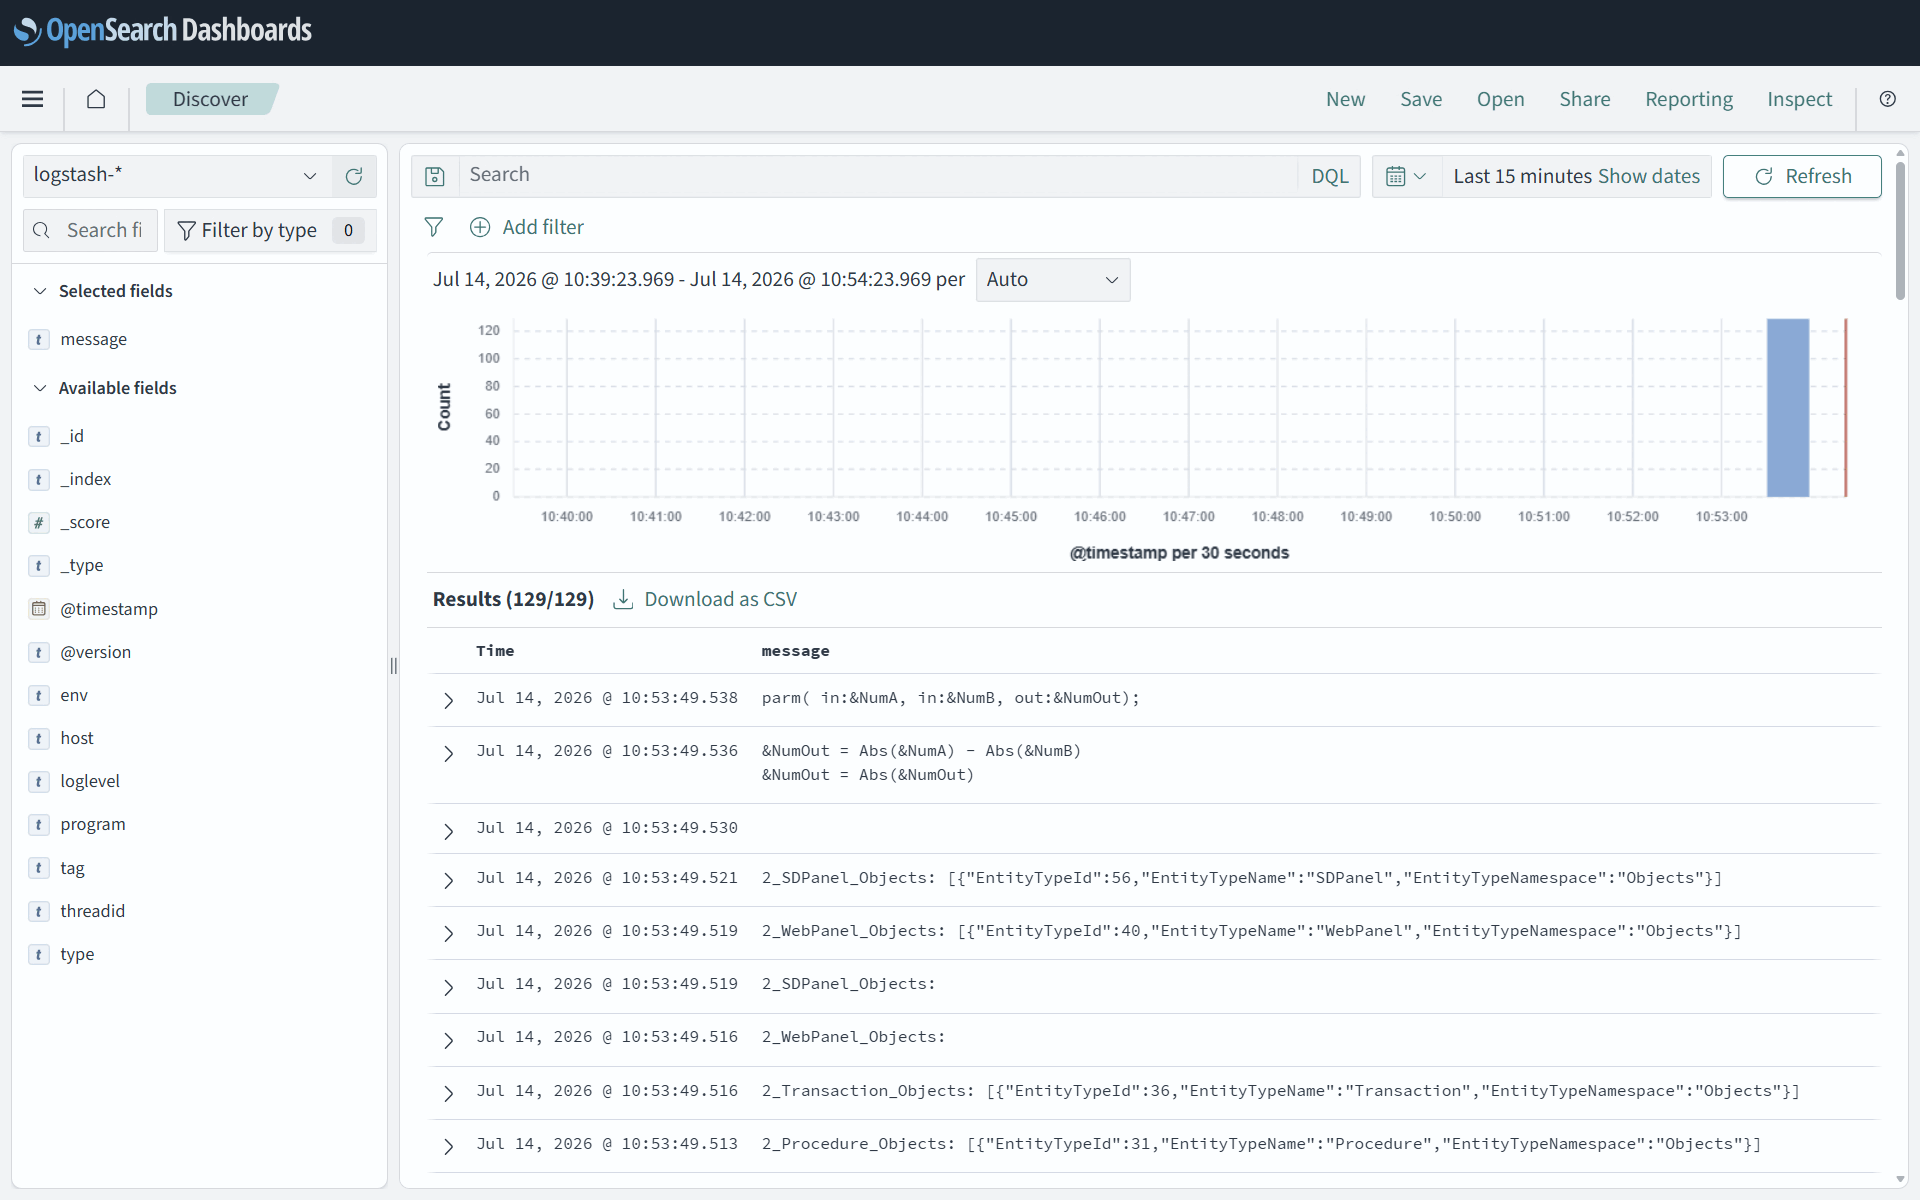
Task: Click Open in the top menu
Action: point(1500,99)
